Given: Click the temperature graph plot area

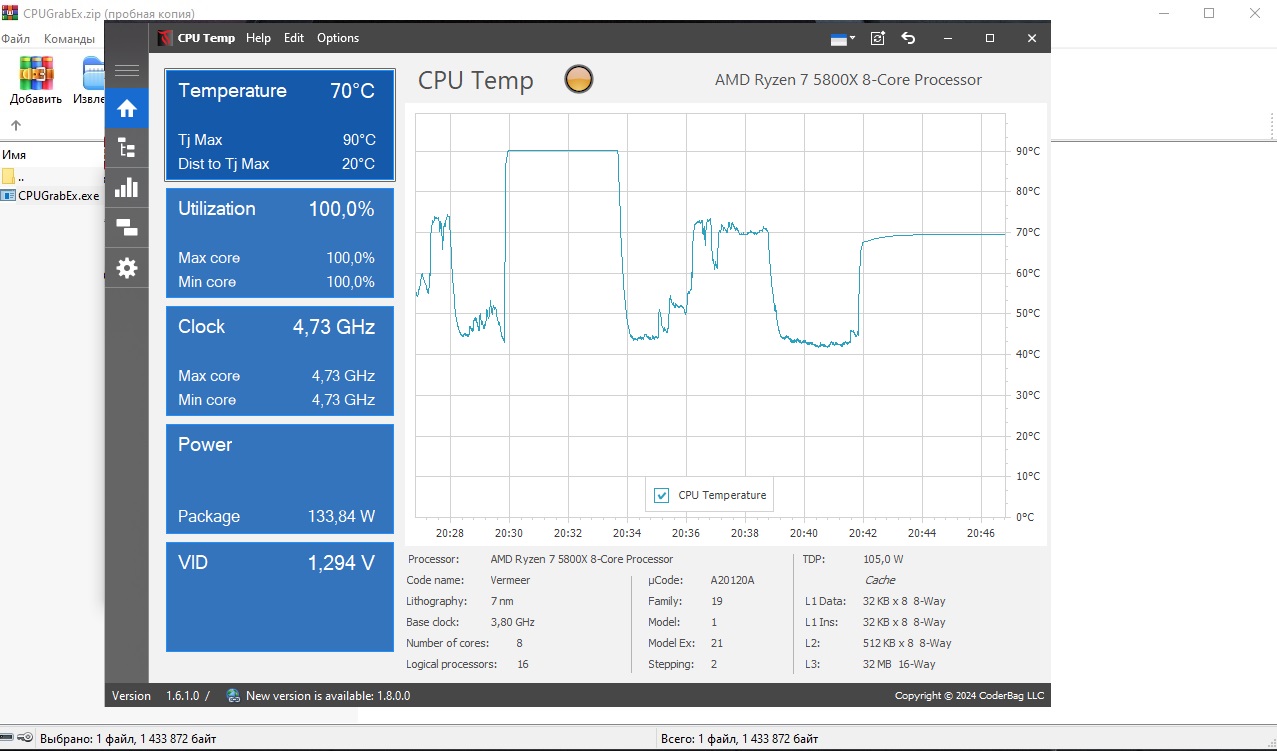Looking at the screenshot, I should coord(711,315).
